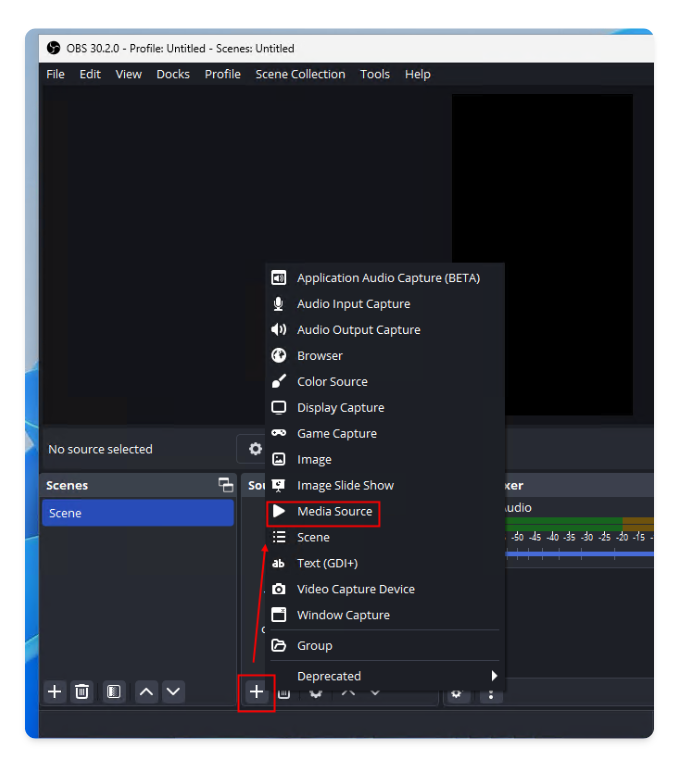The width and height of the screenshot is (679, 767).
Task: Click the plus icon to add source
Action: point(256,692)
